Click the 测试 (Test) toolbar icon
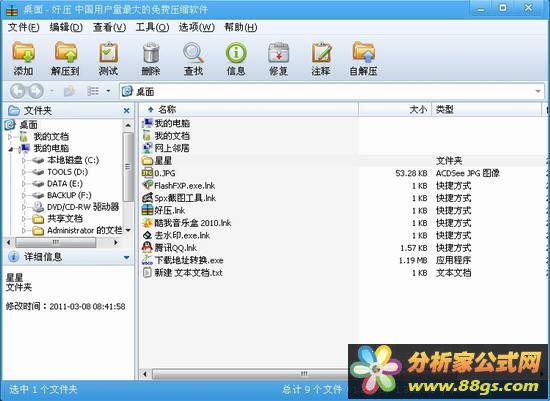The image size is (550, 401). 108,58
